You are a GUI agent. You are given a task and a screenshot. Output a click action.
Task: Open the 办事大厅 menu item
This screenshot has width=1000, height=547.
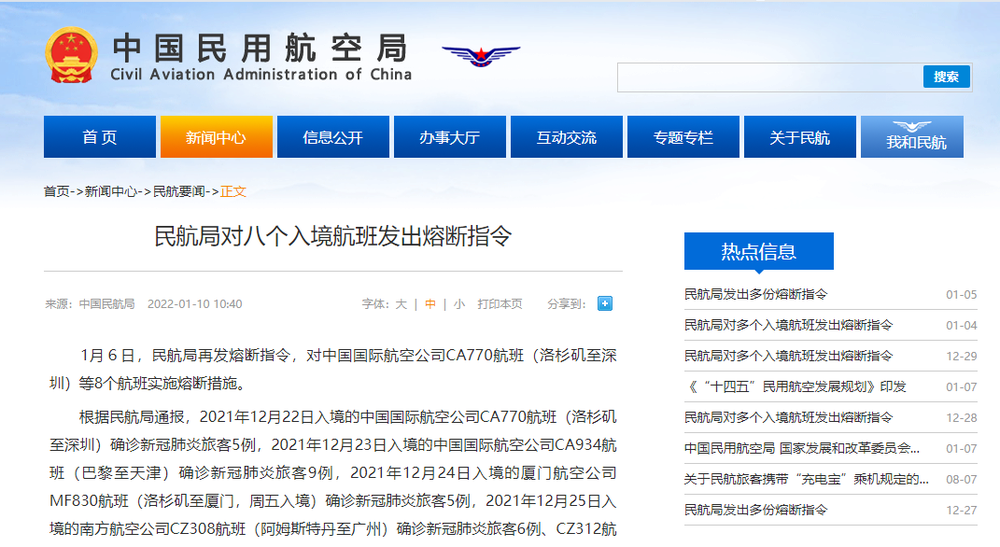(x=449, y=138)
